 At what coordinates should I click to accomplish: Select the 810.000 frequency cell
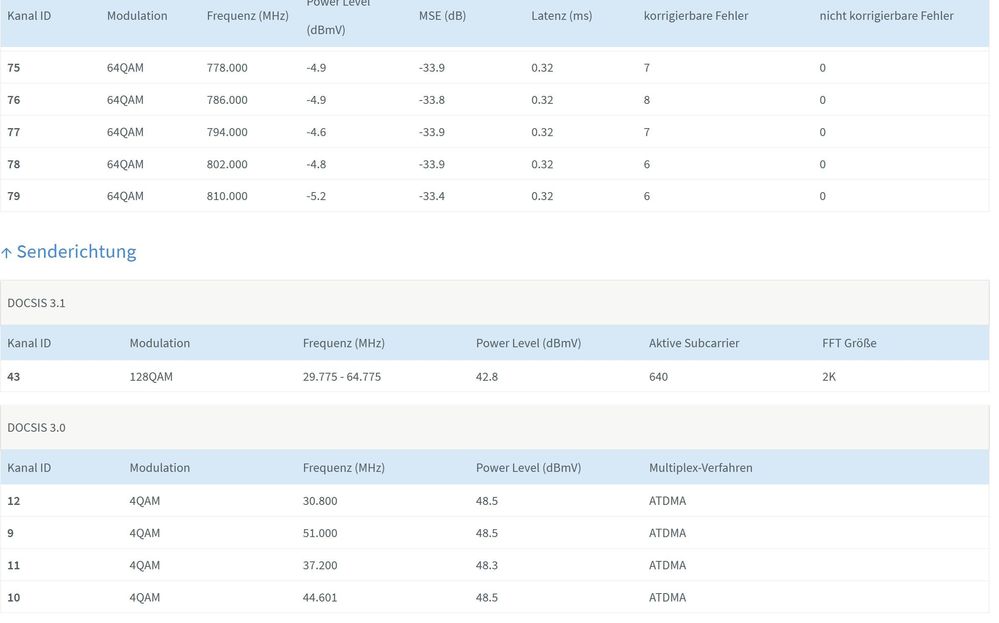pos(227,196)
